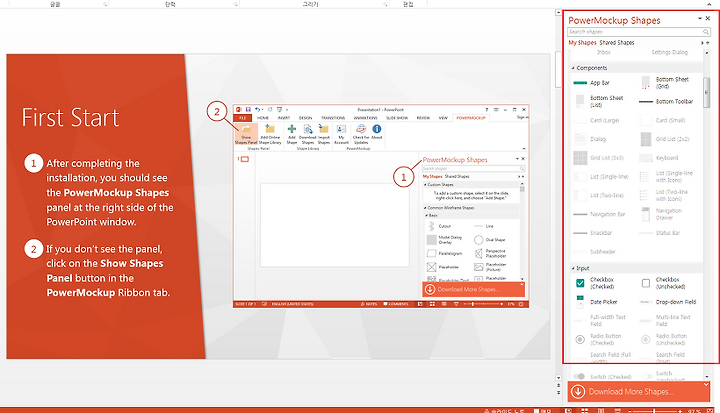Viewport: 720px width, 413px height.
Task: Click slide area scroll-down arrow
Action: (x=558, y=378)
